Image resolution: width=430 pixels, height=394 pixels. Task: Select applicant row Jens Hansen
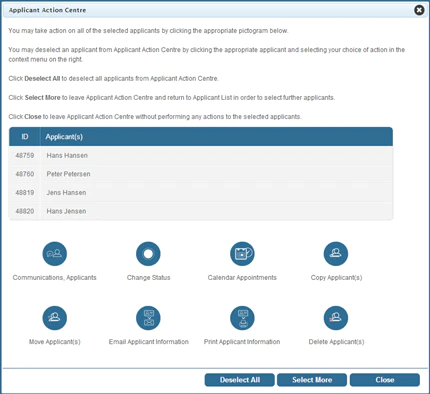click(x=201, y=193)
